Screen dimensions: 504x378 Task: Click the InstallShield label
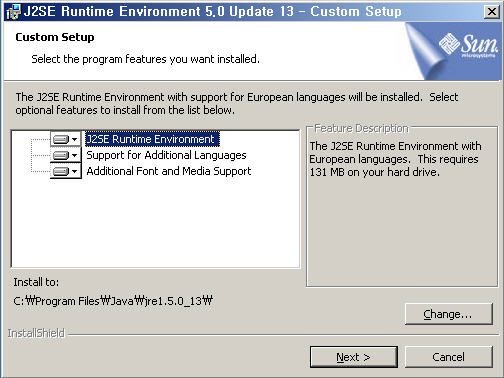[x=36, y=333]
